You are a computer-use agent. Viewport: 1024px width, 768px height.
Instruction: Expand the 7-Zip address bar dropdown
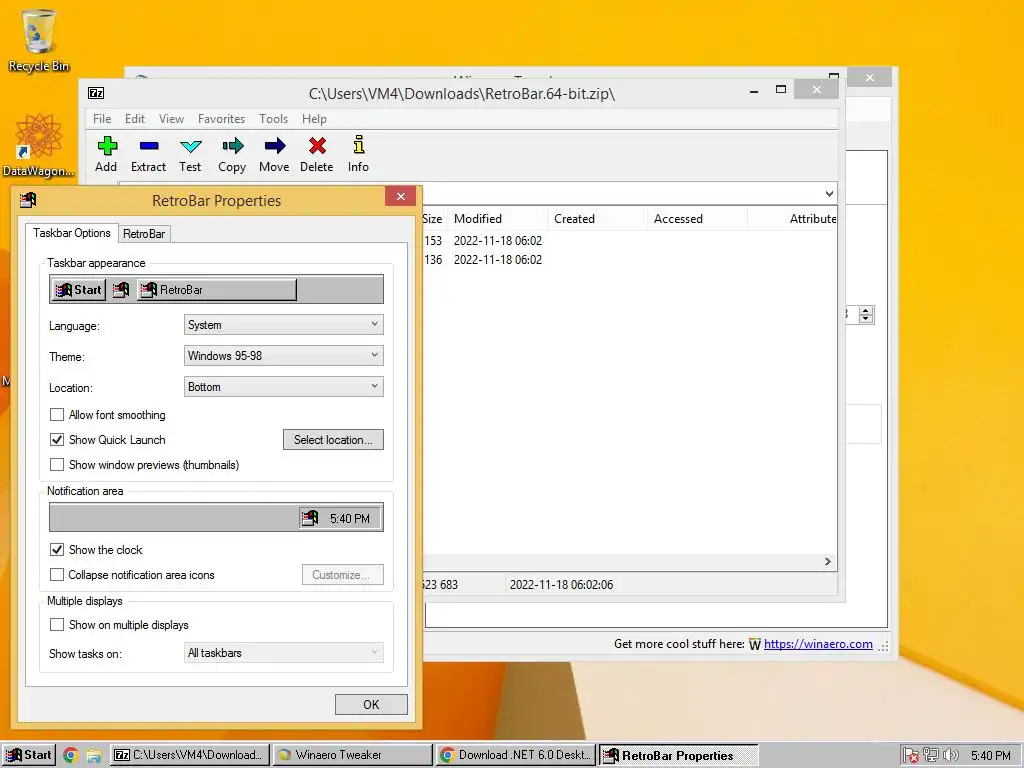(x=829, y=194)
